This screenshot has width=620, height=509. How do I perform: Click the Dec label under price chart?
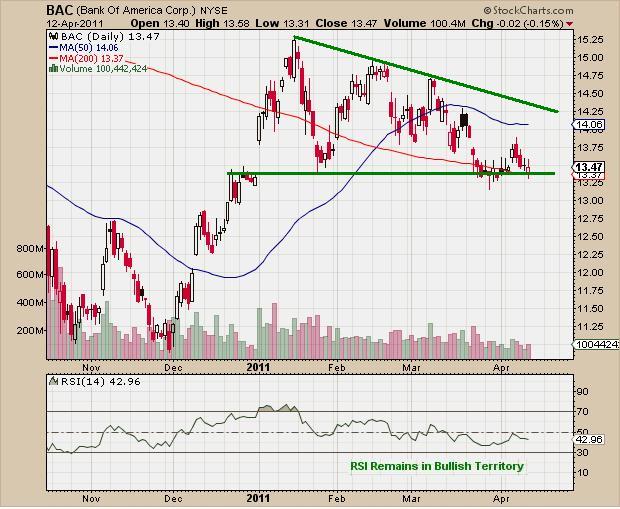coord(173,367)
